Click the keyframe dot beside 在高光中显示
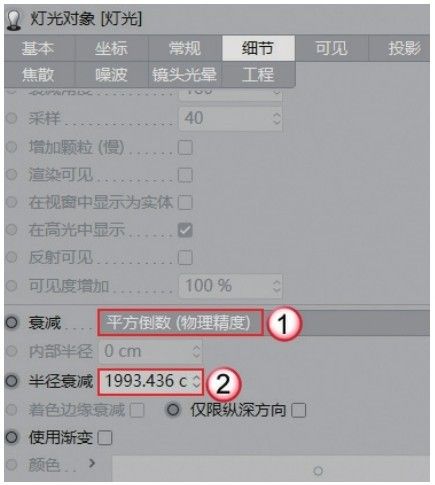This screenshot has width=435, height=485. tap(12, 230)
